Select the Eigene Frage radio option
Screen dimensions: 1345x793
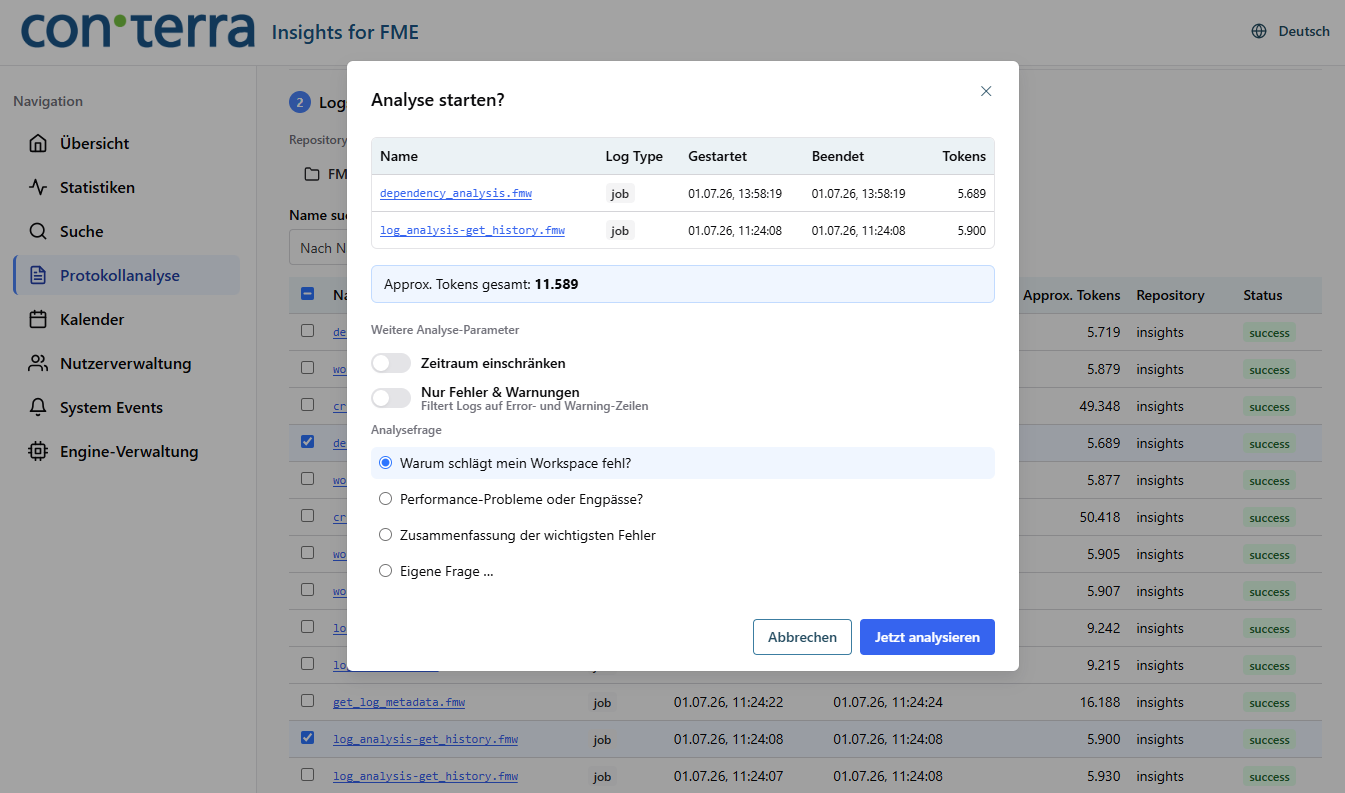pyautogui.click(x=385, y=571)
